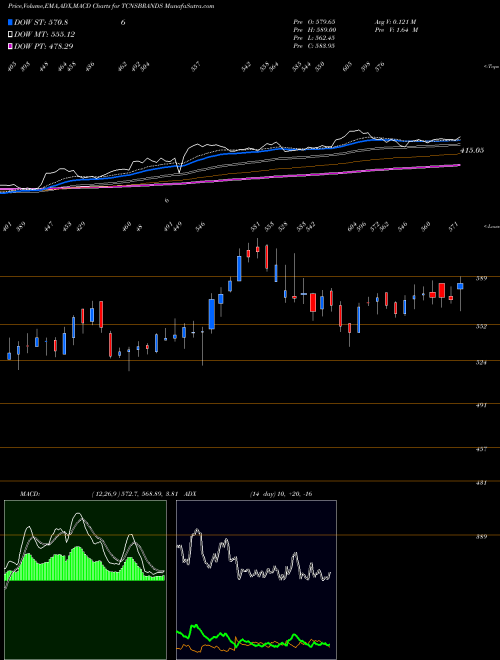Click the 431 price level label
The height and width of the screenshot is (660, 500).
pyautogui.click(x=482, y=483)
